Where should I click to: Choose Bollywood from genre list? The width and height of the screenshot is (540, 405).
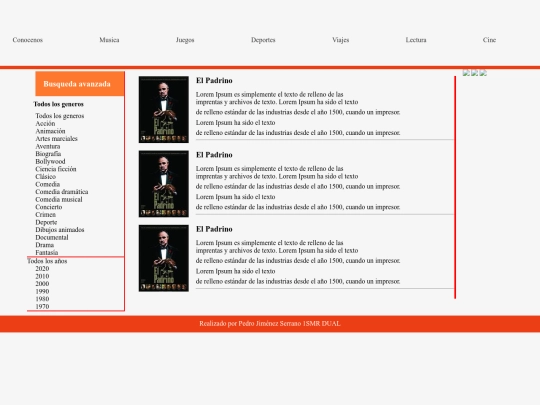coord(50,161)
